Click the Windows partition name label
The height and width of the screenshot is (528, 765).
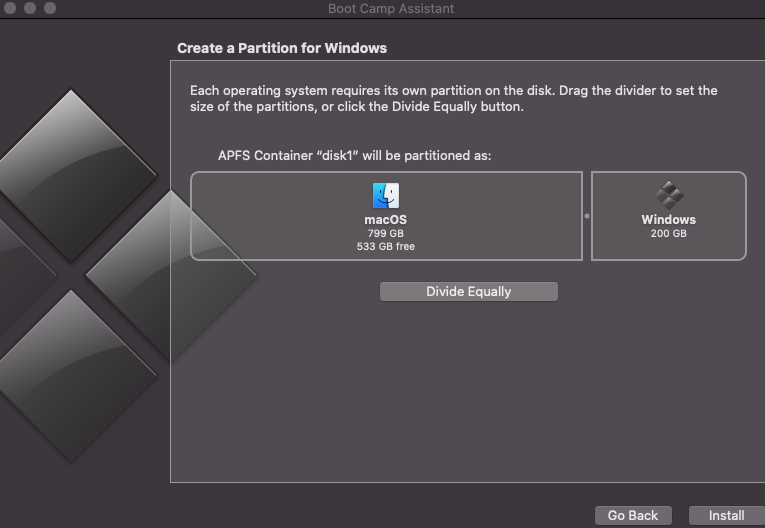tap(668, 220)
